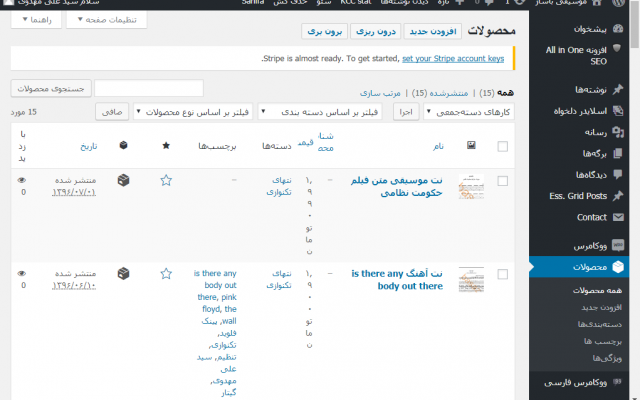The height and width of the screenshot is (400, 640).
Task: Open product نت آهنگ is there any body out there
Action: click(x=397, y=280)
